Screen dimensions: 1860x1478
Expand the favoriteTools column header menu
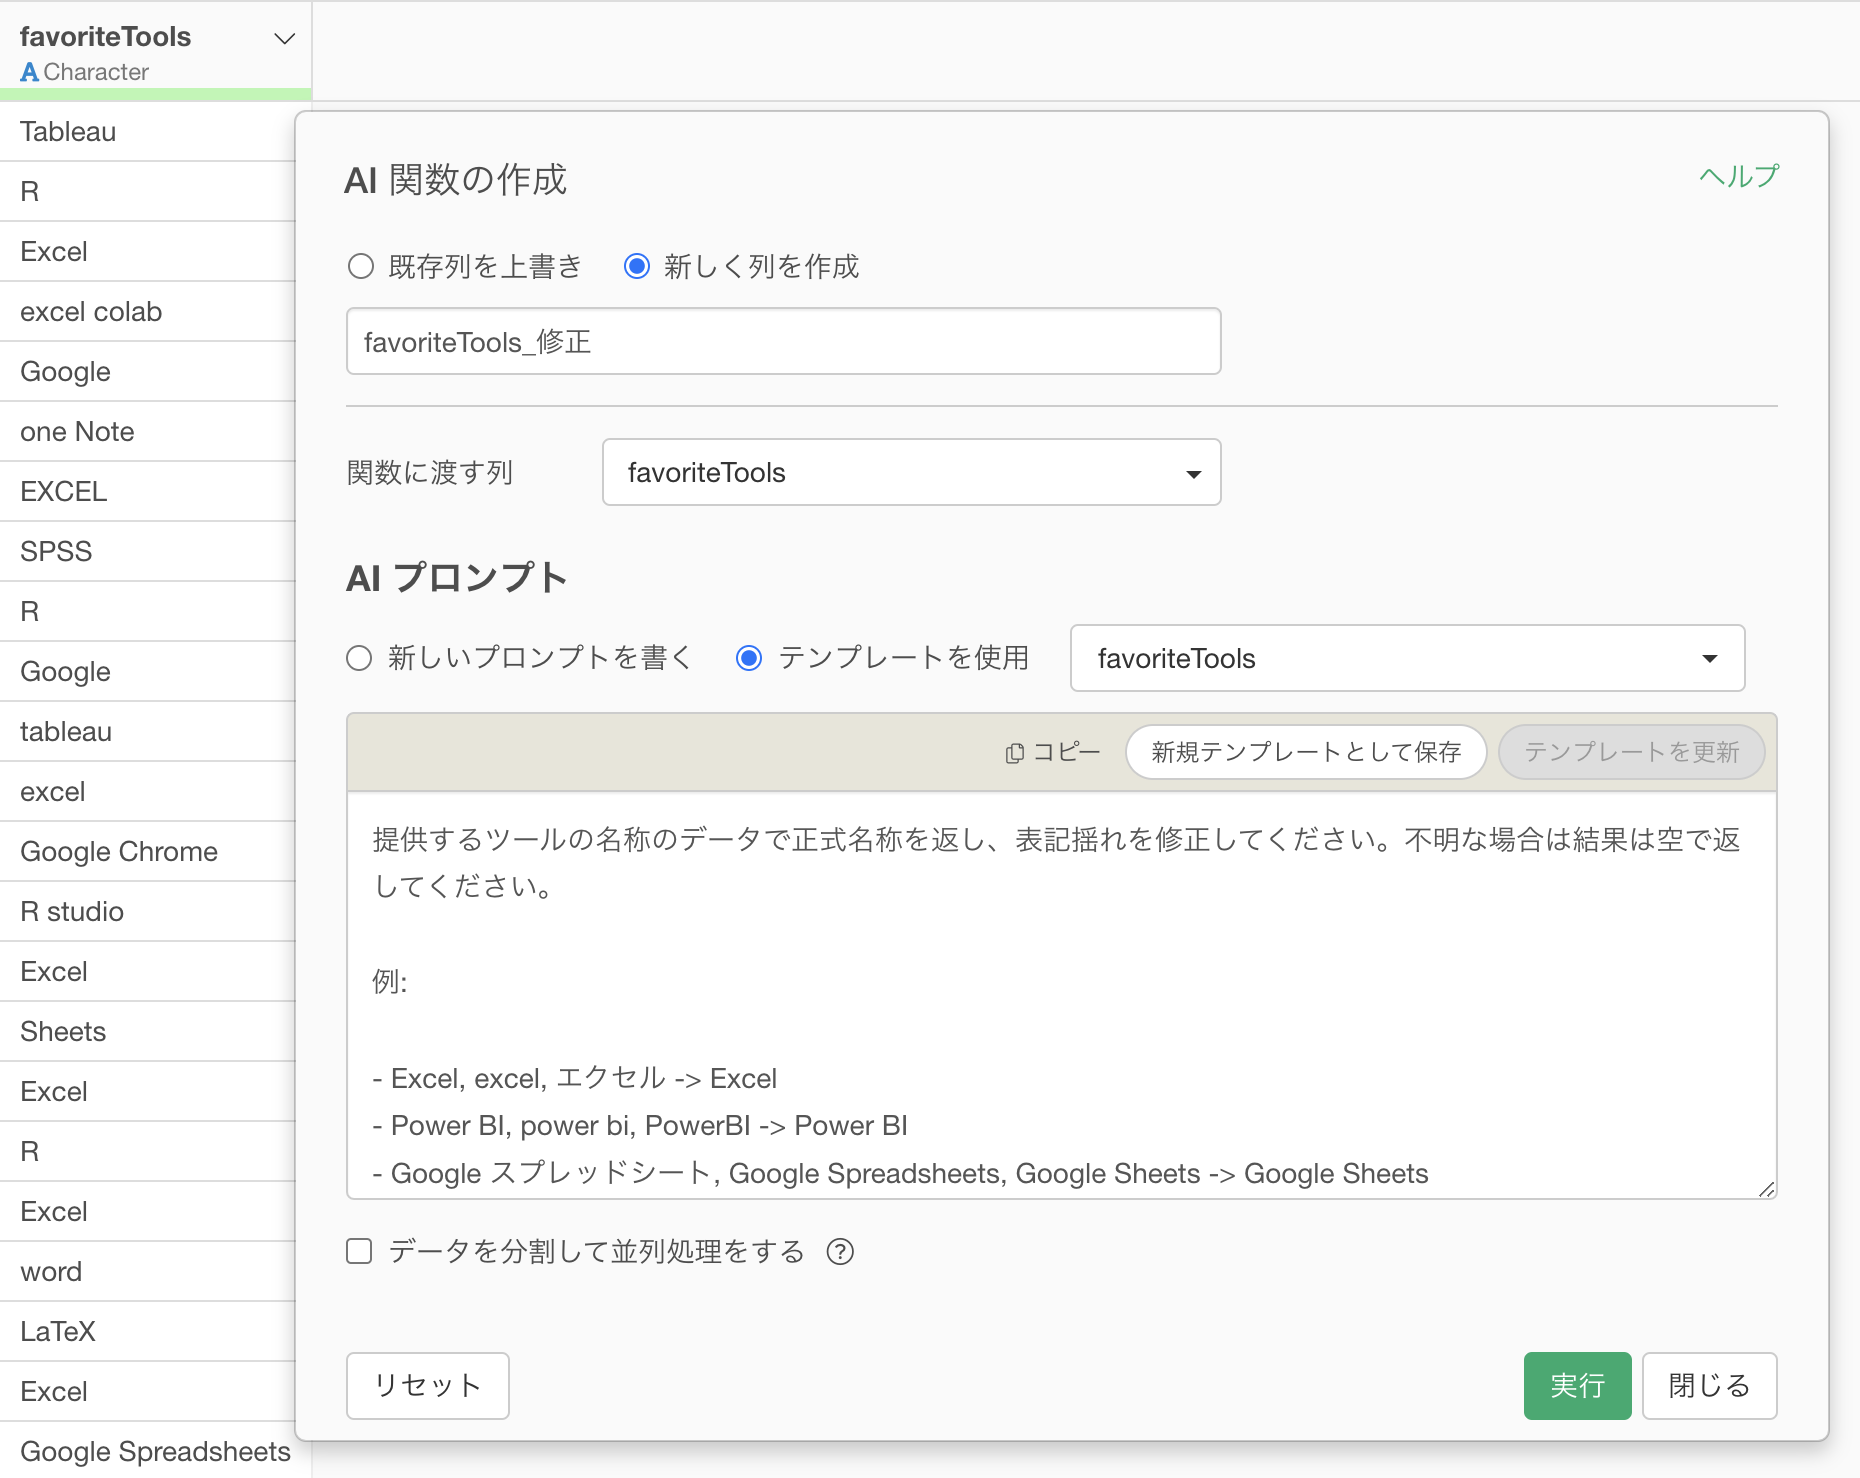284,39
